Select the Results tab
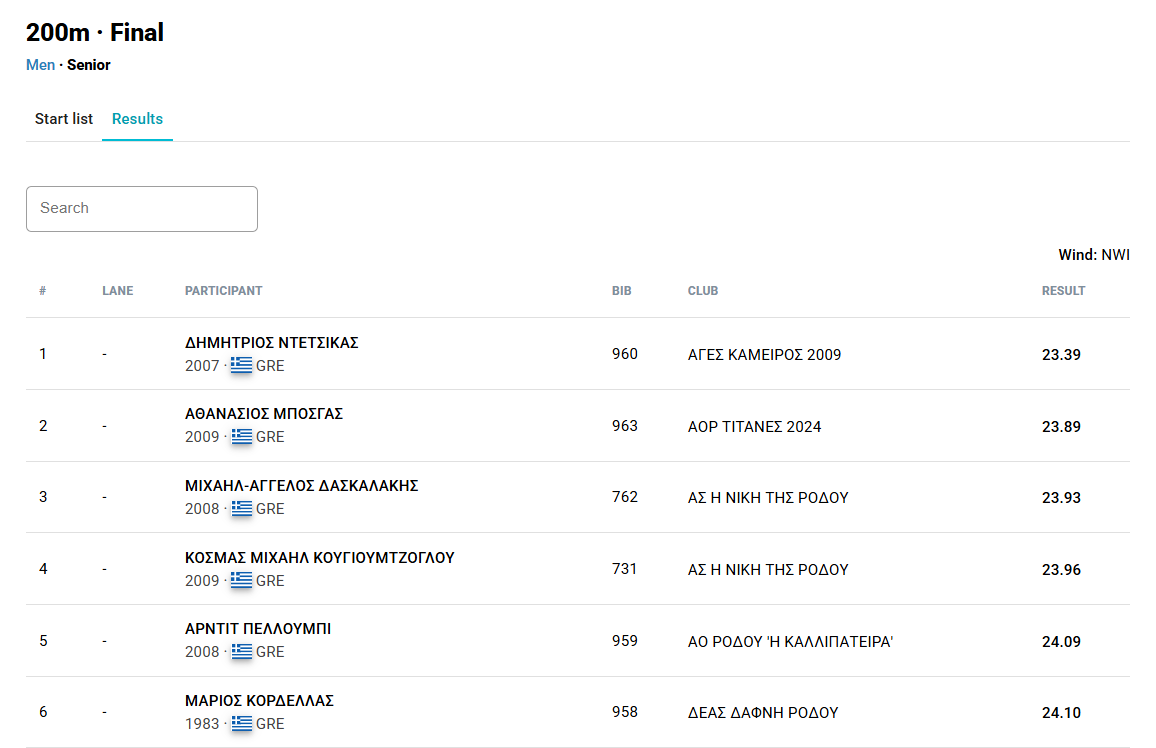Screen dimensions: 1156x748 (x=137, y=119)
